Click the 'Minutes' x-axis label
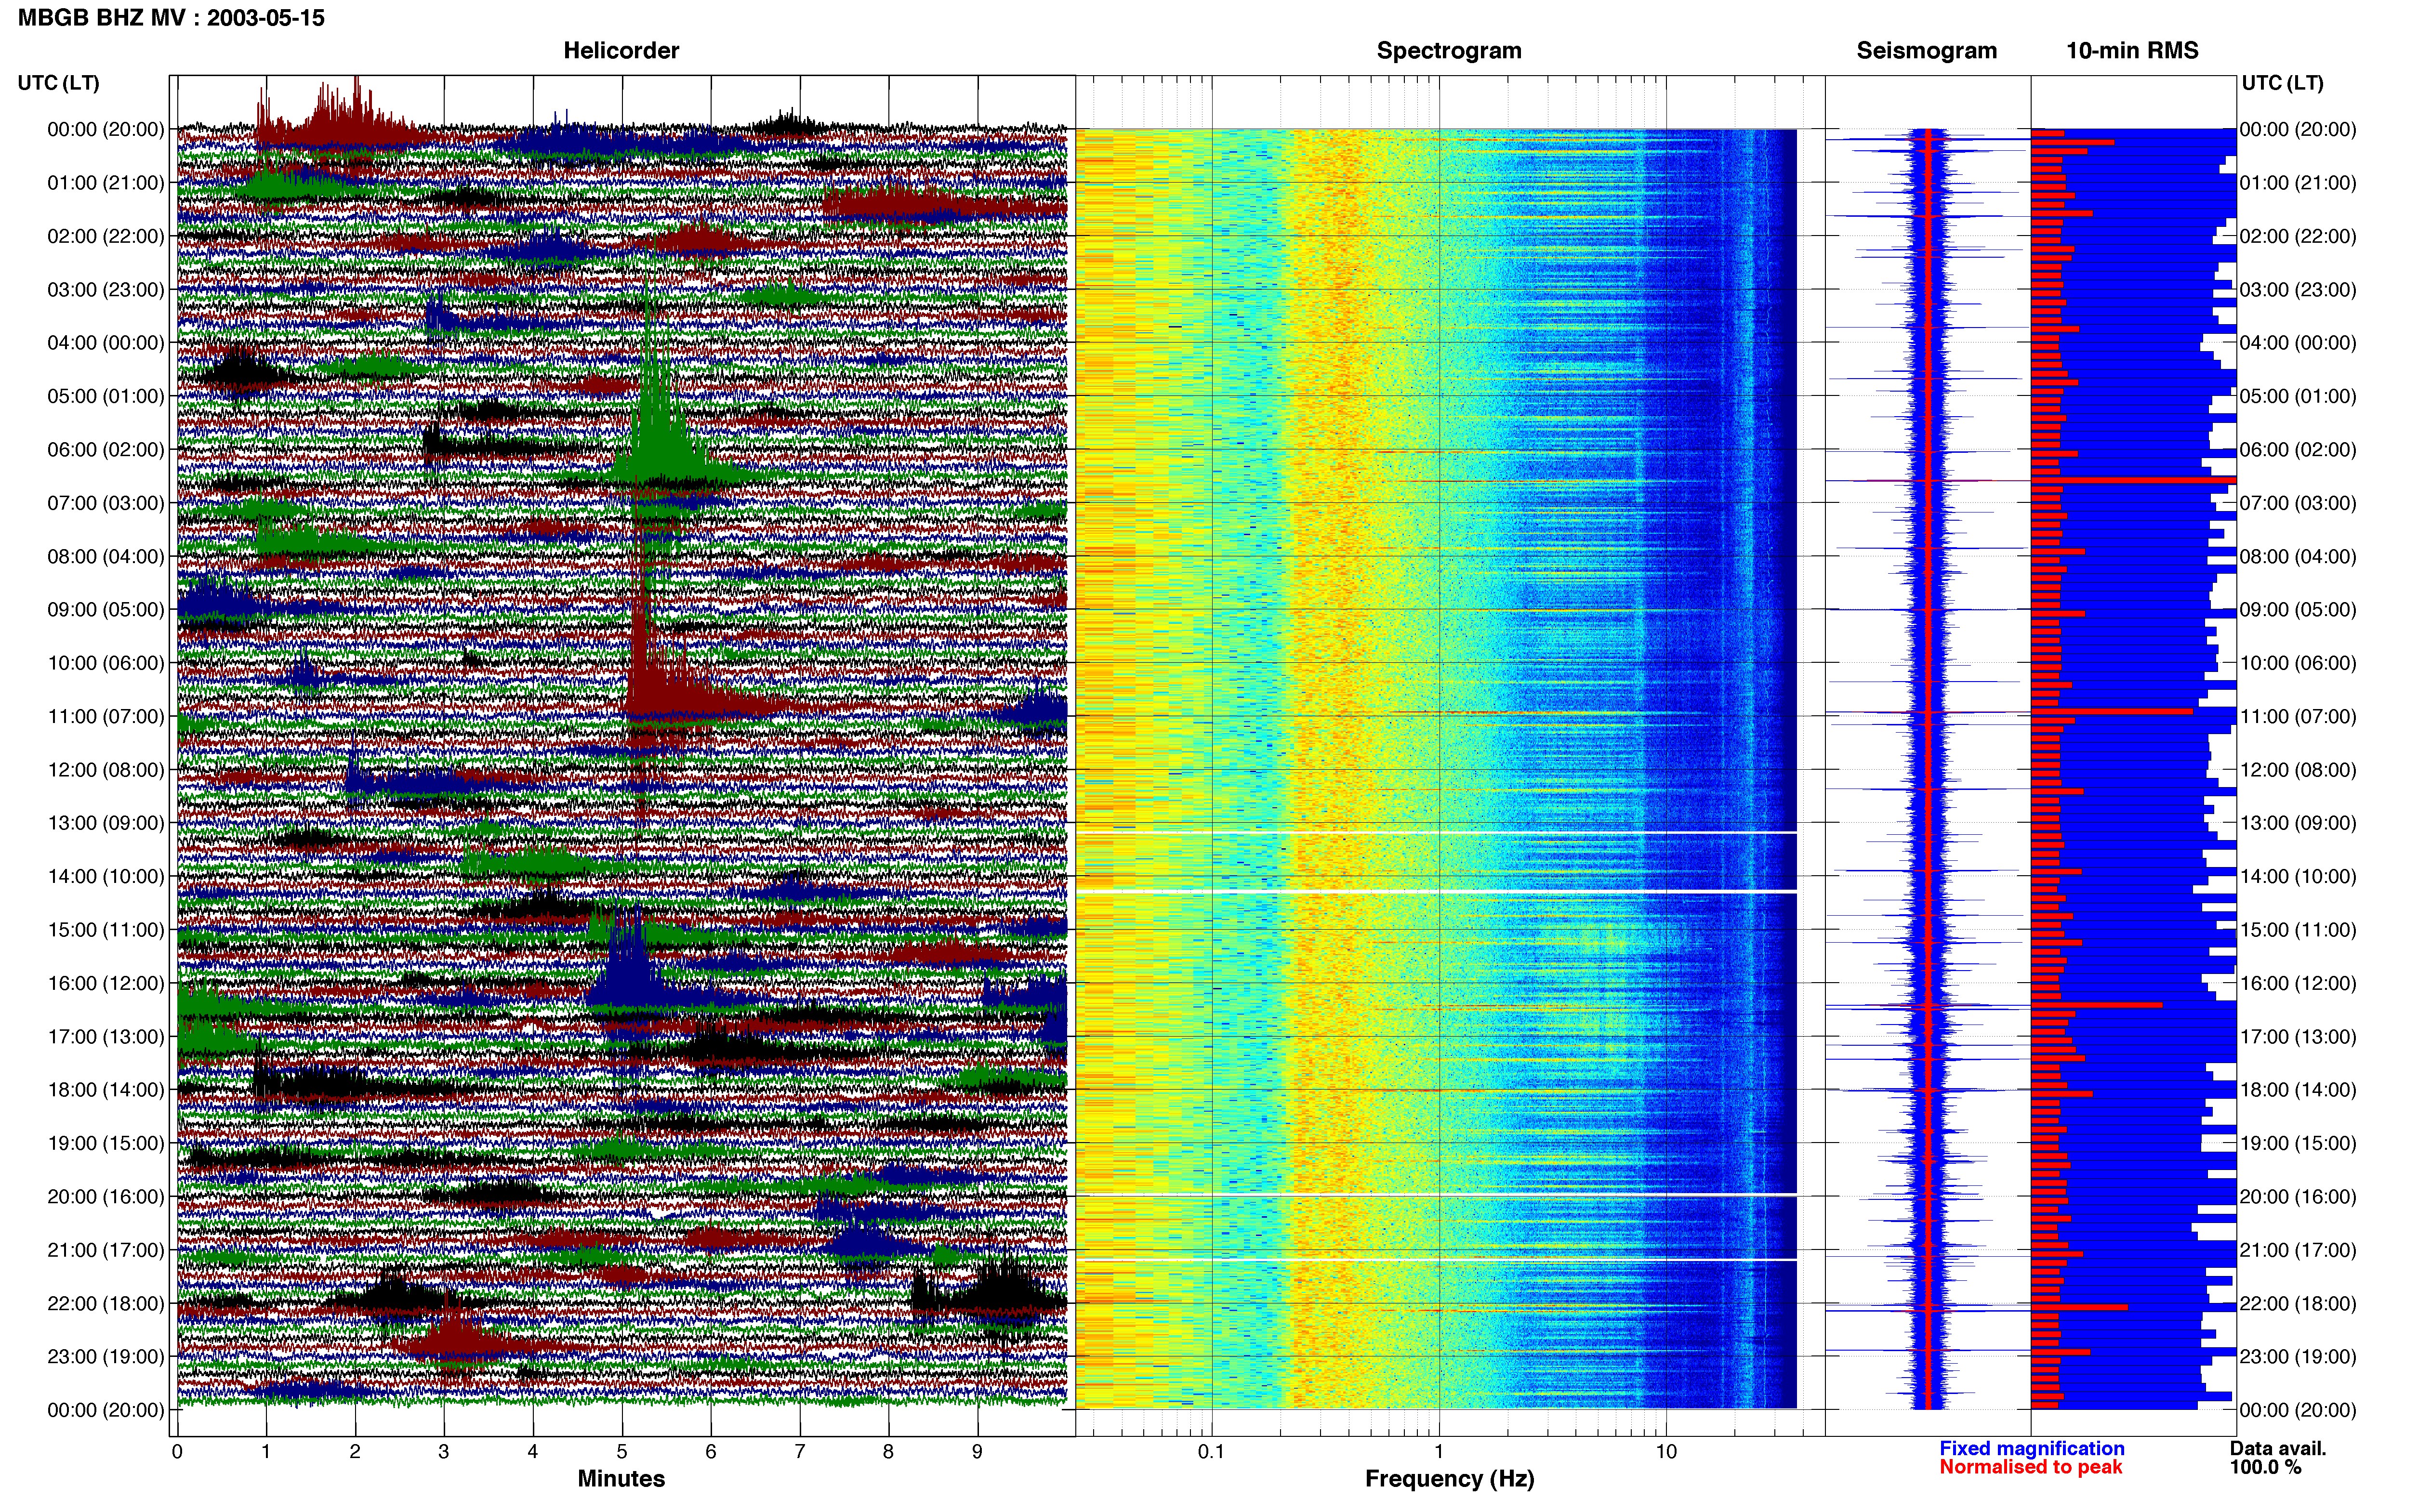 tap(621, 1479)
